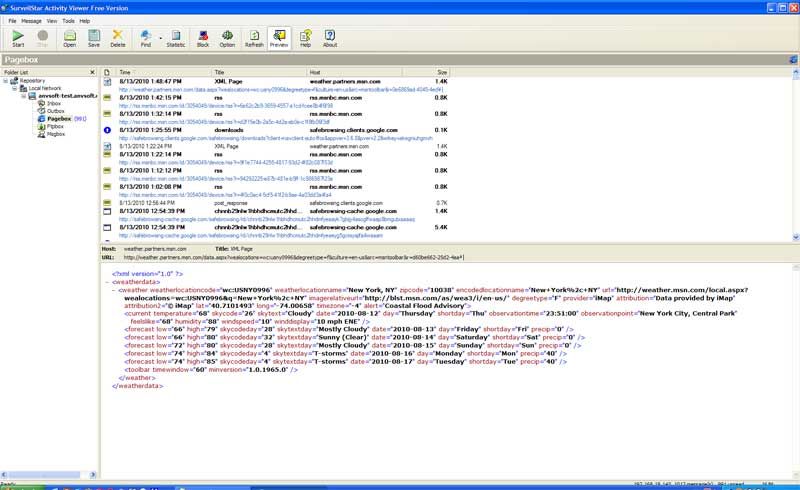Open the File menu
800x490 pixels.
[12, 21]
